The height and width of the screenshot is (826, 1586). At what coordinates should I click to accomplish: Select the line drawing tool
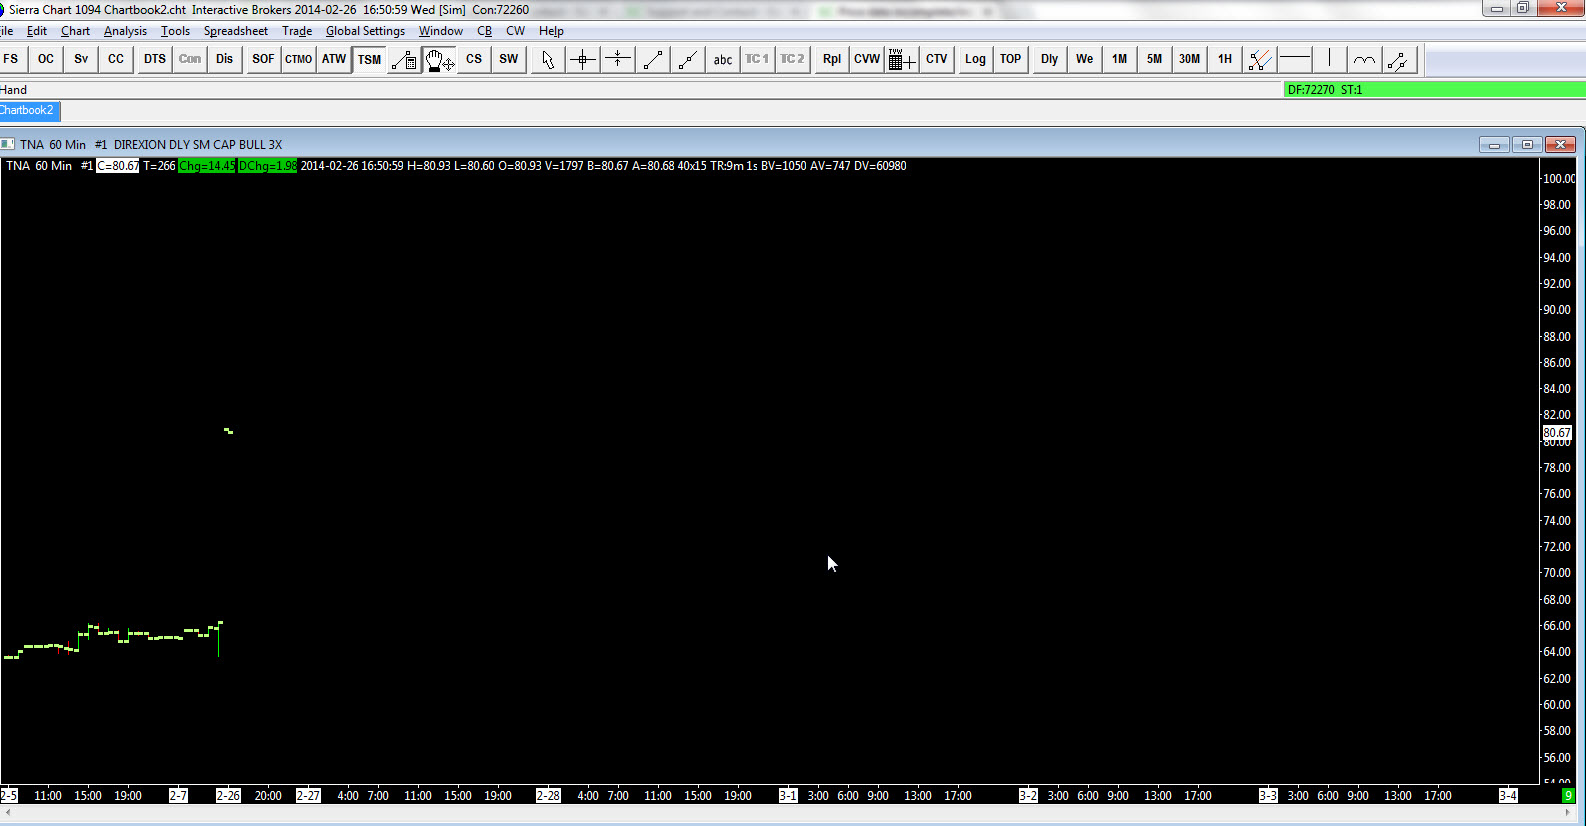(x=653, y=59)
